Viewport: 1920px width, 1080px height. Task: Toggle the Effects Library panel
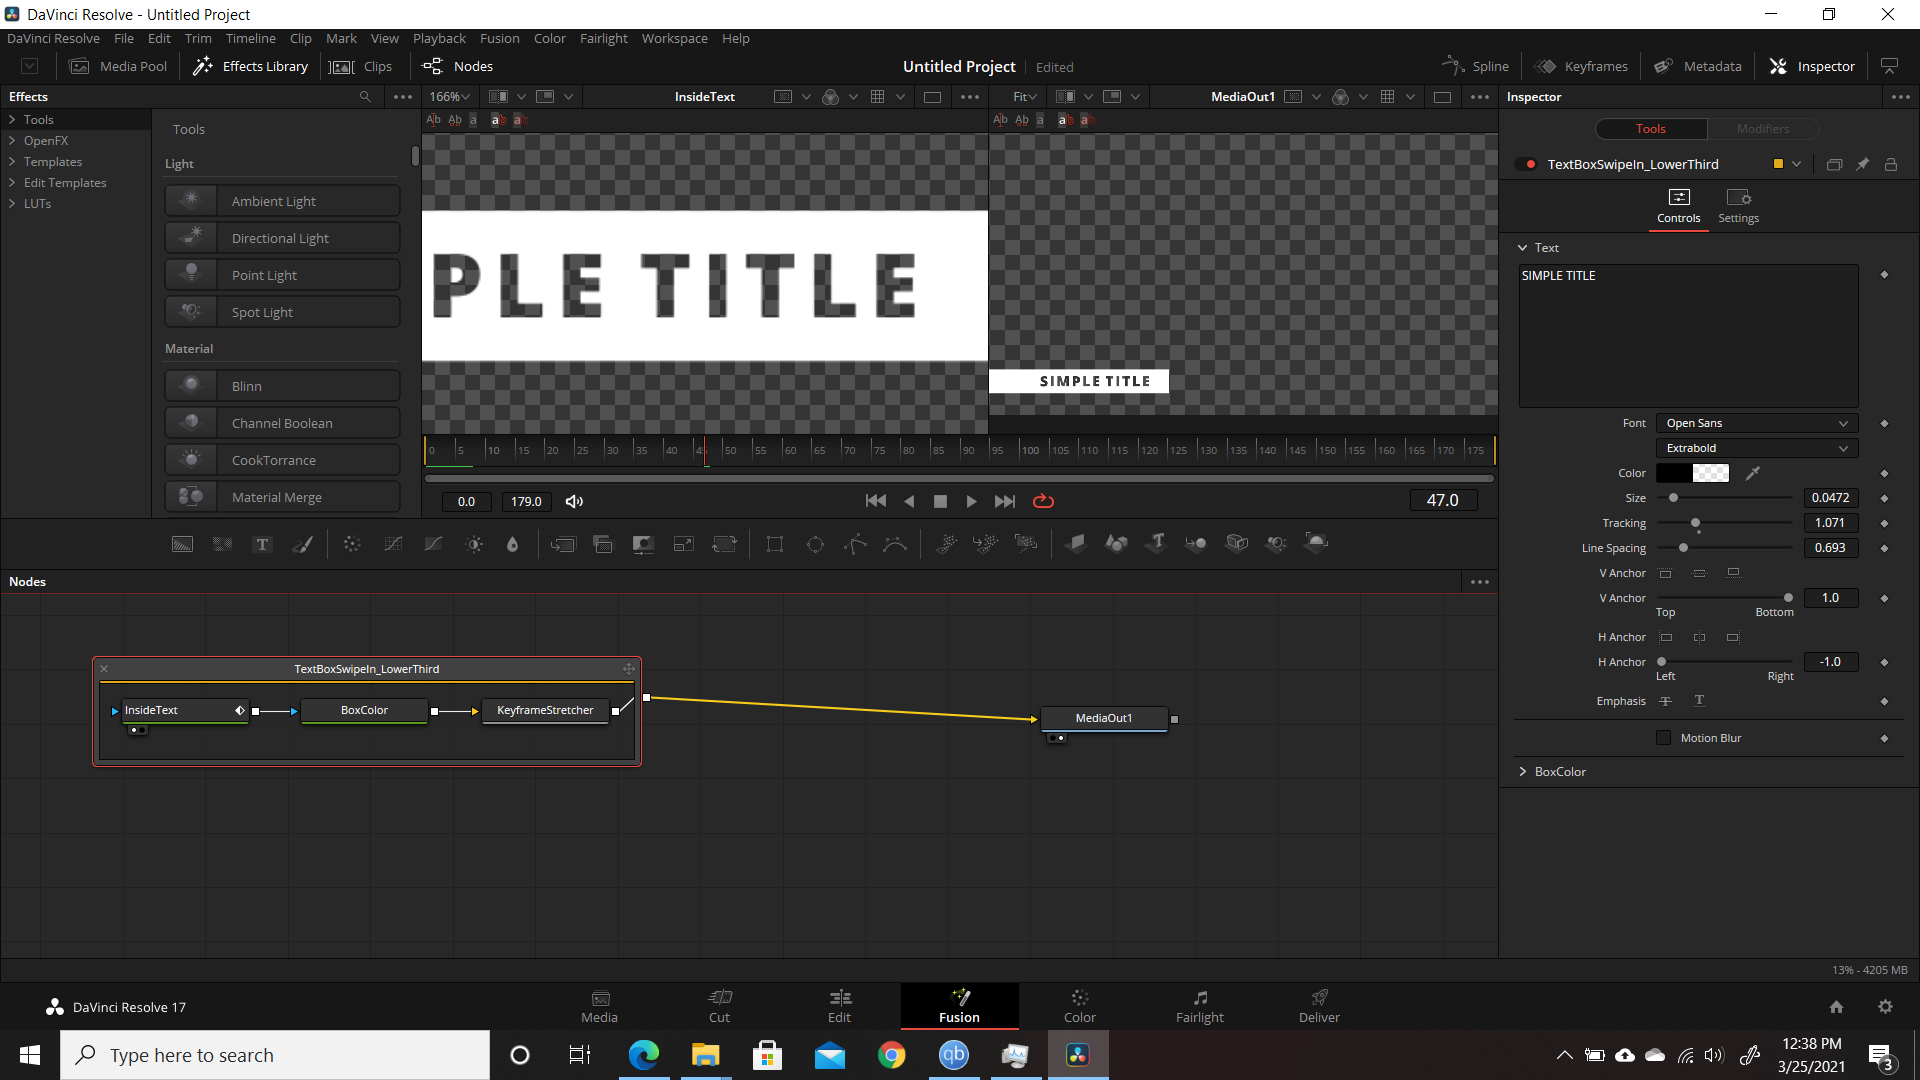pos(251,66)
